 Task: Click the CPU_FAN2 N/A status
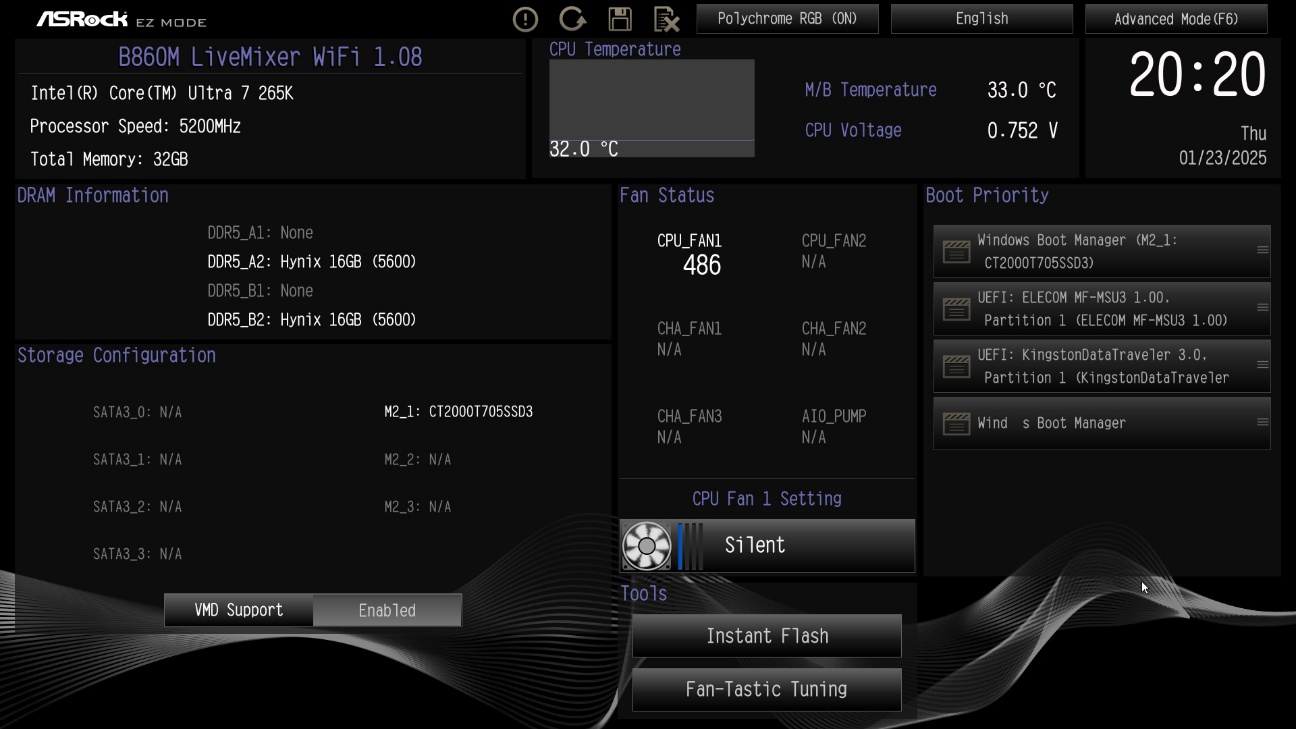point(814,262)
